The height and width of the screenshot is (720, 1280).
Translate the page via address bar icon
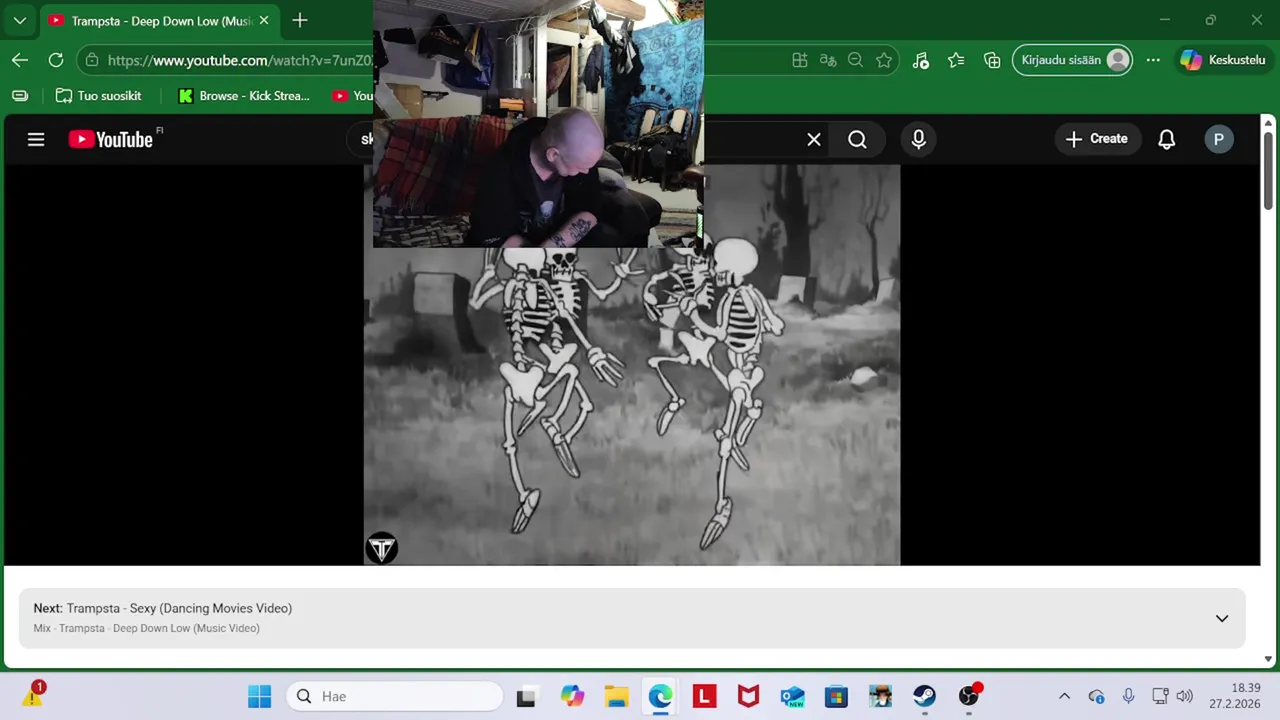828,60
